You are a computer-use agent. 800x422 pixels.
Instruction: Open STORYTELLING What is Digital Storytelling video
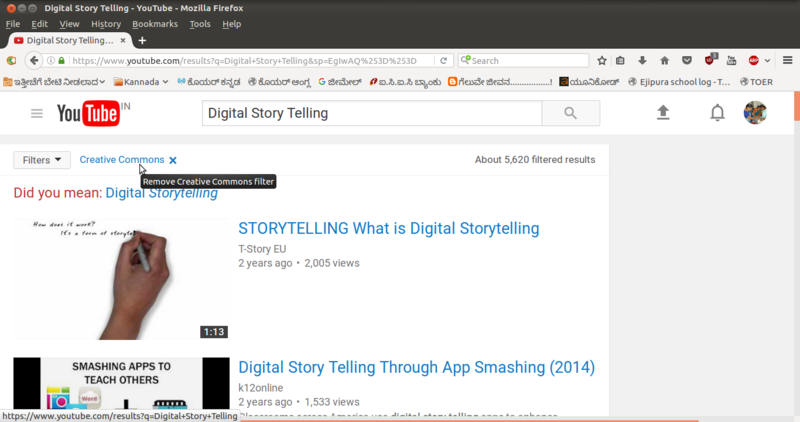(389, 228)
